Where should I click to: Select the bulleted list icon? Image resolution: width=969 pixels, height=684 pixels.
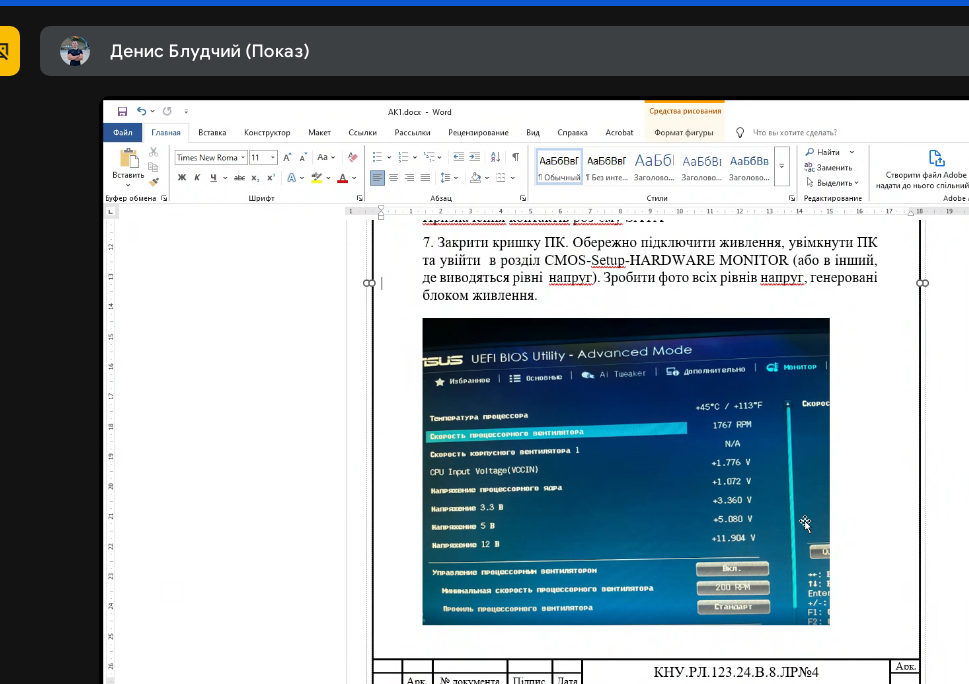coord(377,158)
